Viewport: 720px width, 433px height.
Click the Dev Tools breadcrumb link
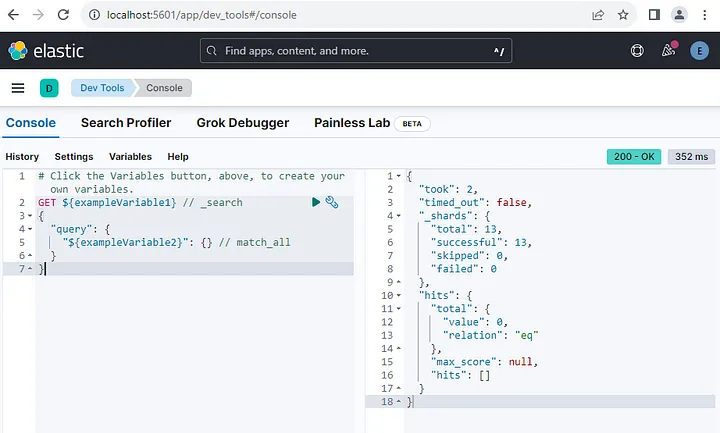(103, 88)
